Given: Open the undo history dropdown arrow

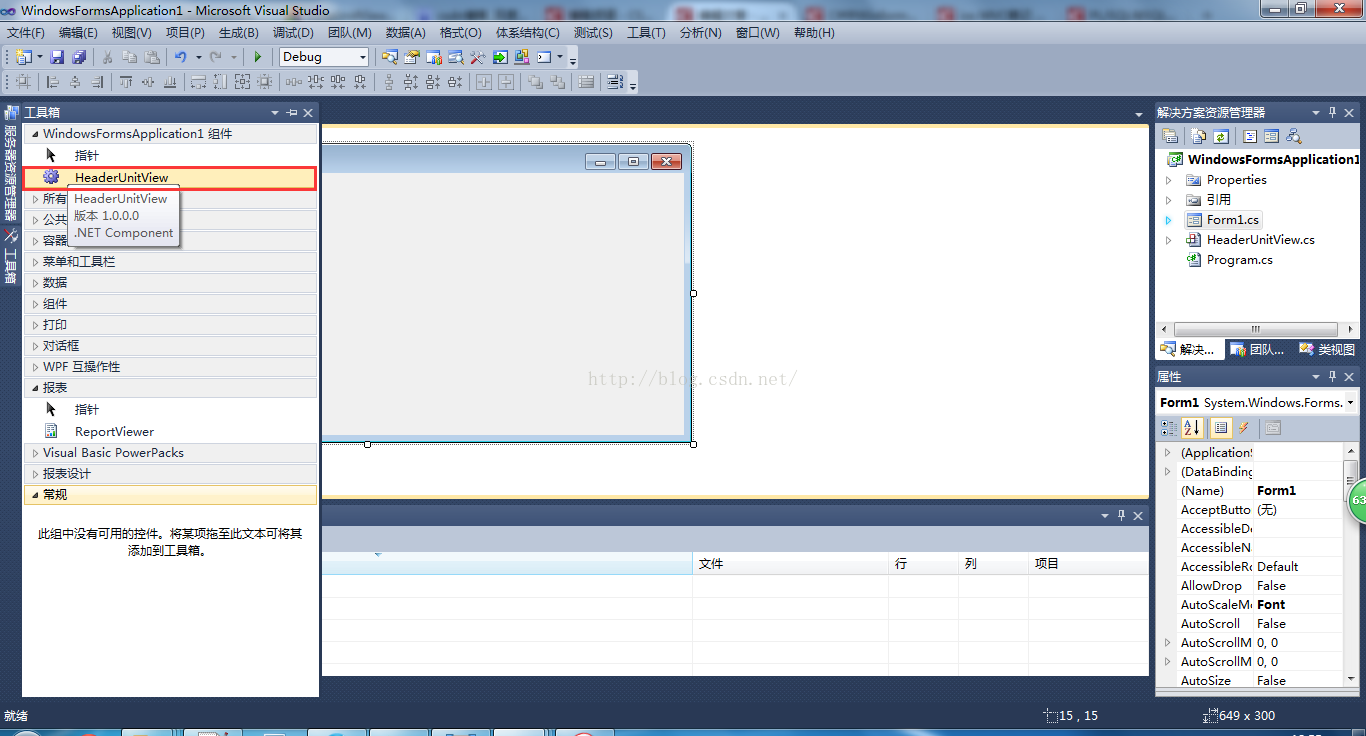Looking at the screenshot, I should (199, 57).
